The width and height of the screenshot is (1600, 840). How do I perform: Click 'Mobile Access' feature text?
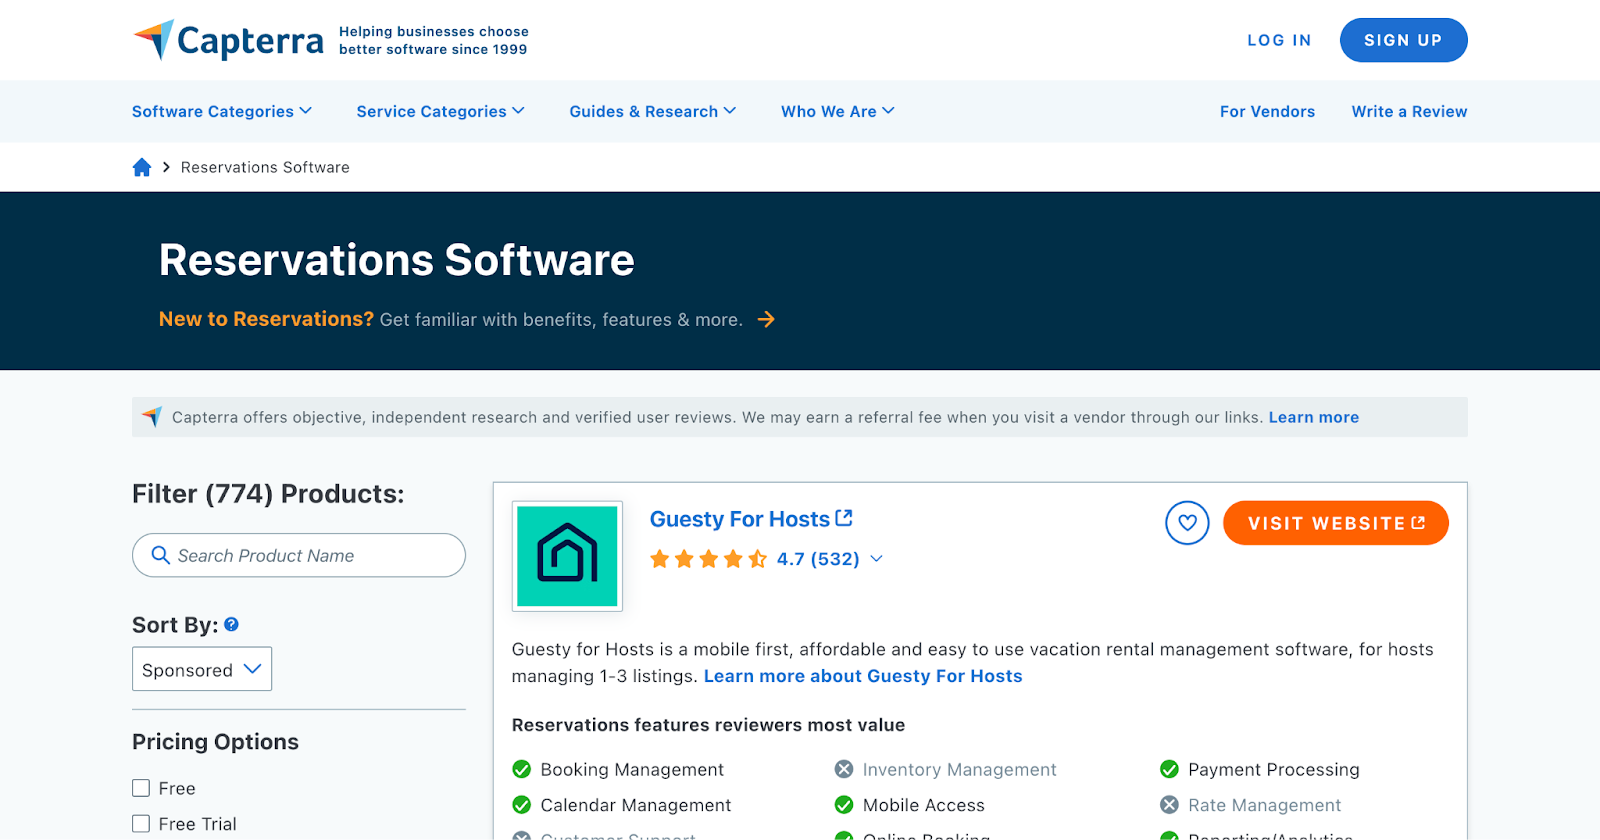[x=924, y=805]
